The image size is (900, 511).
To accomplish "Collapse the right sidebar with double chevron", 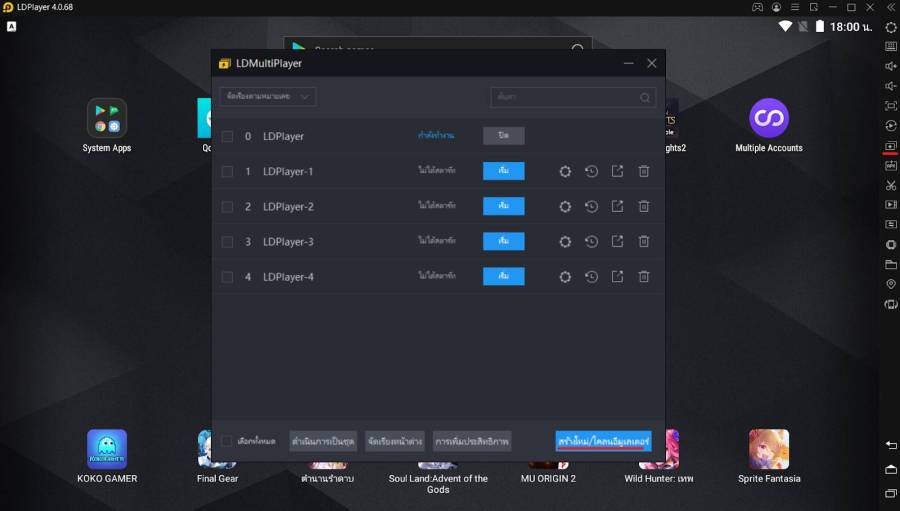I will (x=891, y=7).
